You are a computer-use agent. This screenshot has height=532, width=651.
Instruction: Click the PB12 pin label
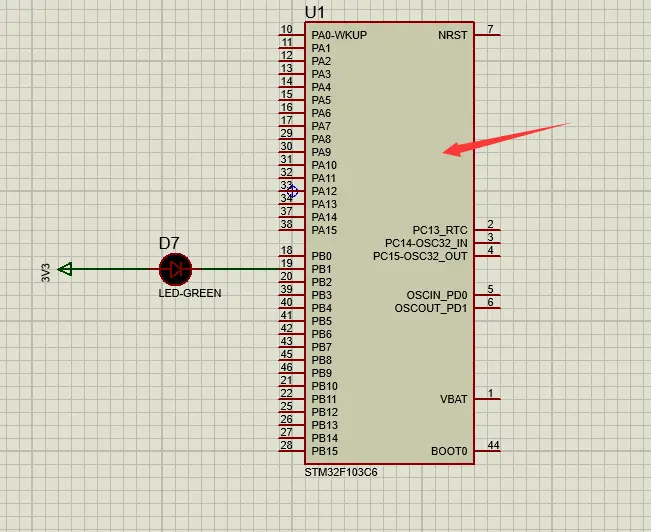coord(324,412)
